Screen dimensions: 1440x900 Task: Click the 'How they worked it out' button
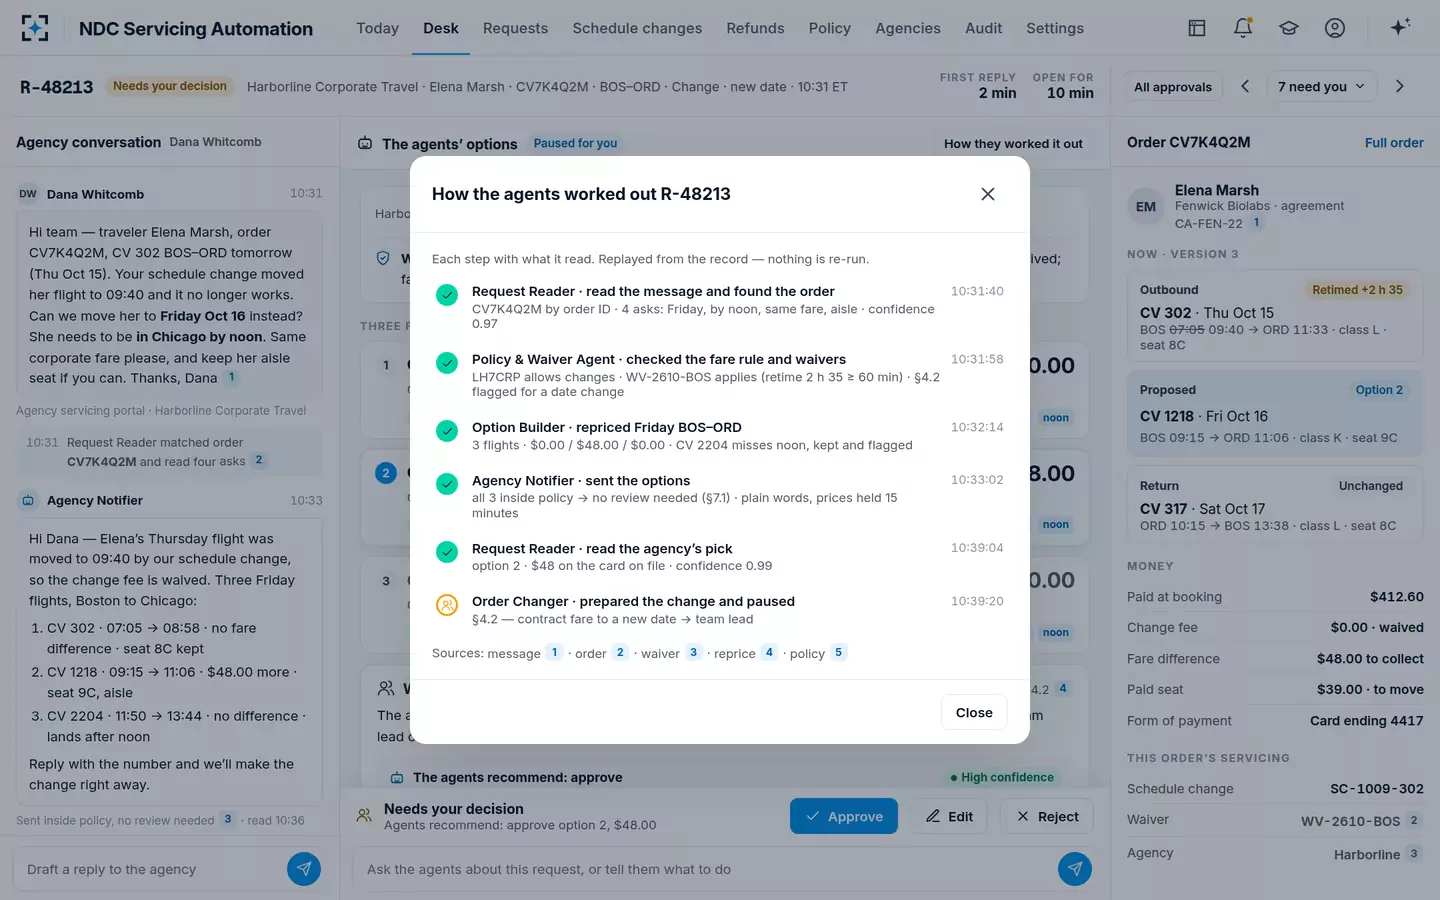coord(1013,144)
